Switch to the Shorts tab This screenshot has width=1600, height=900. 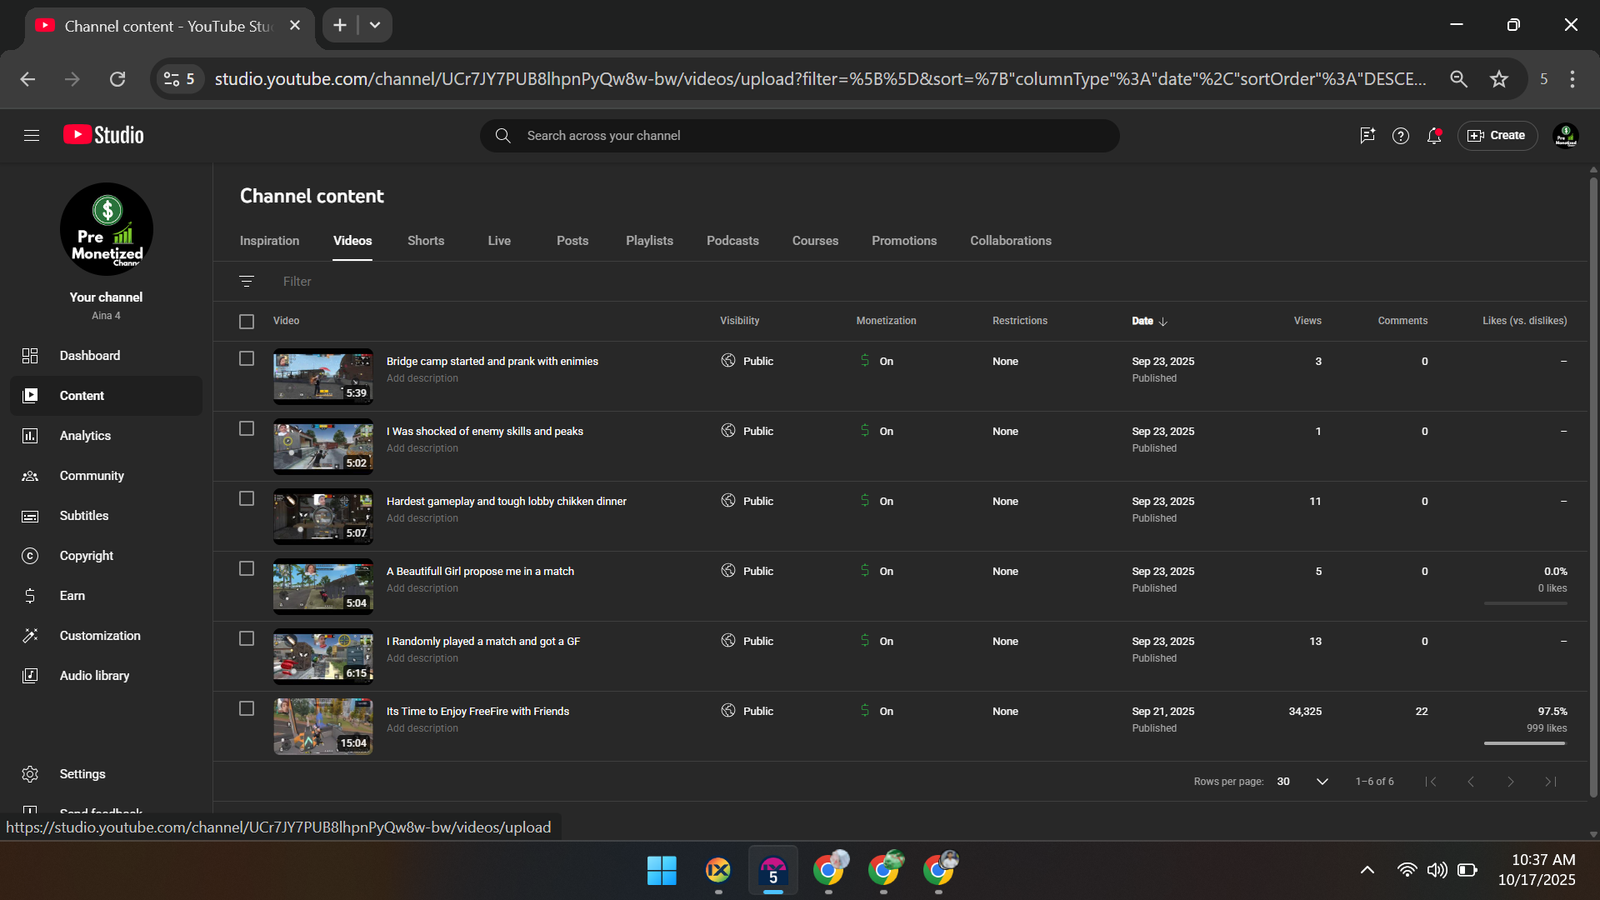click(x=426, y=241)
